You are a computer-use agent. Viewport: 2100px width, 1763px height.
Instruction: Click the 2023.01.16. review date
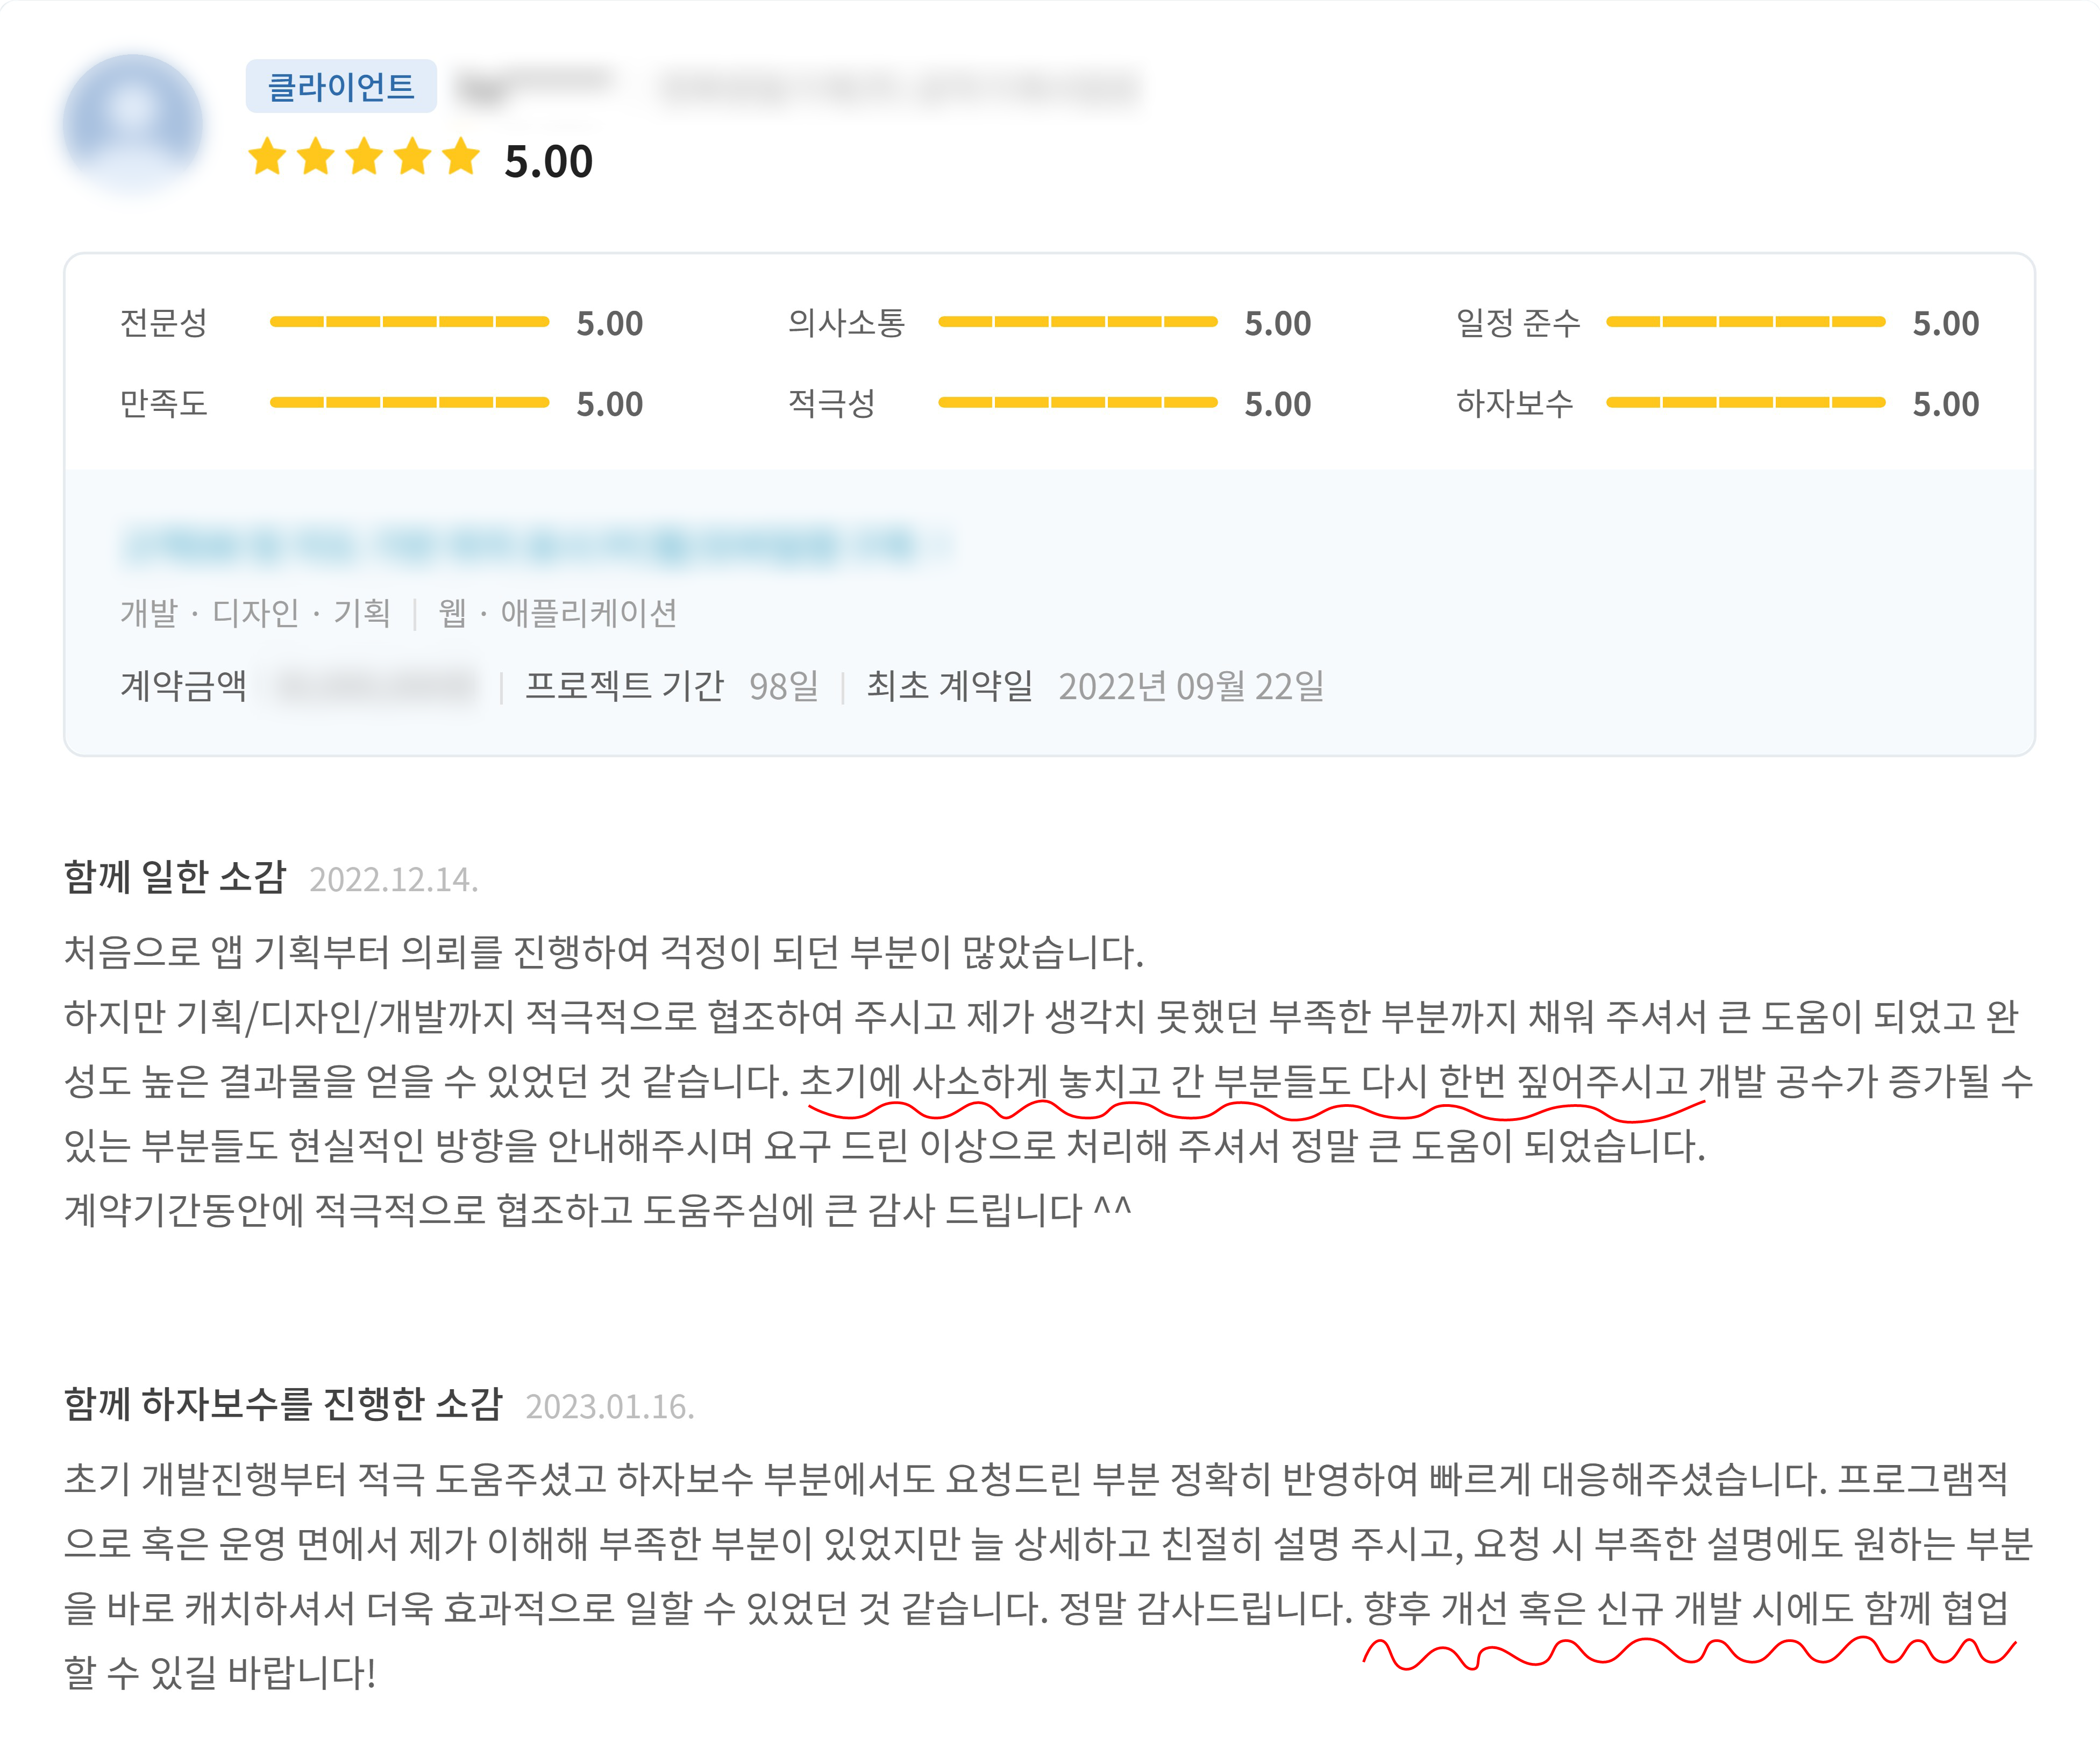610,1407
